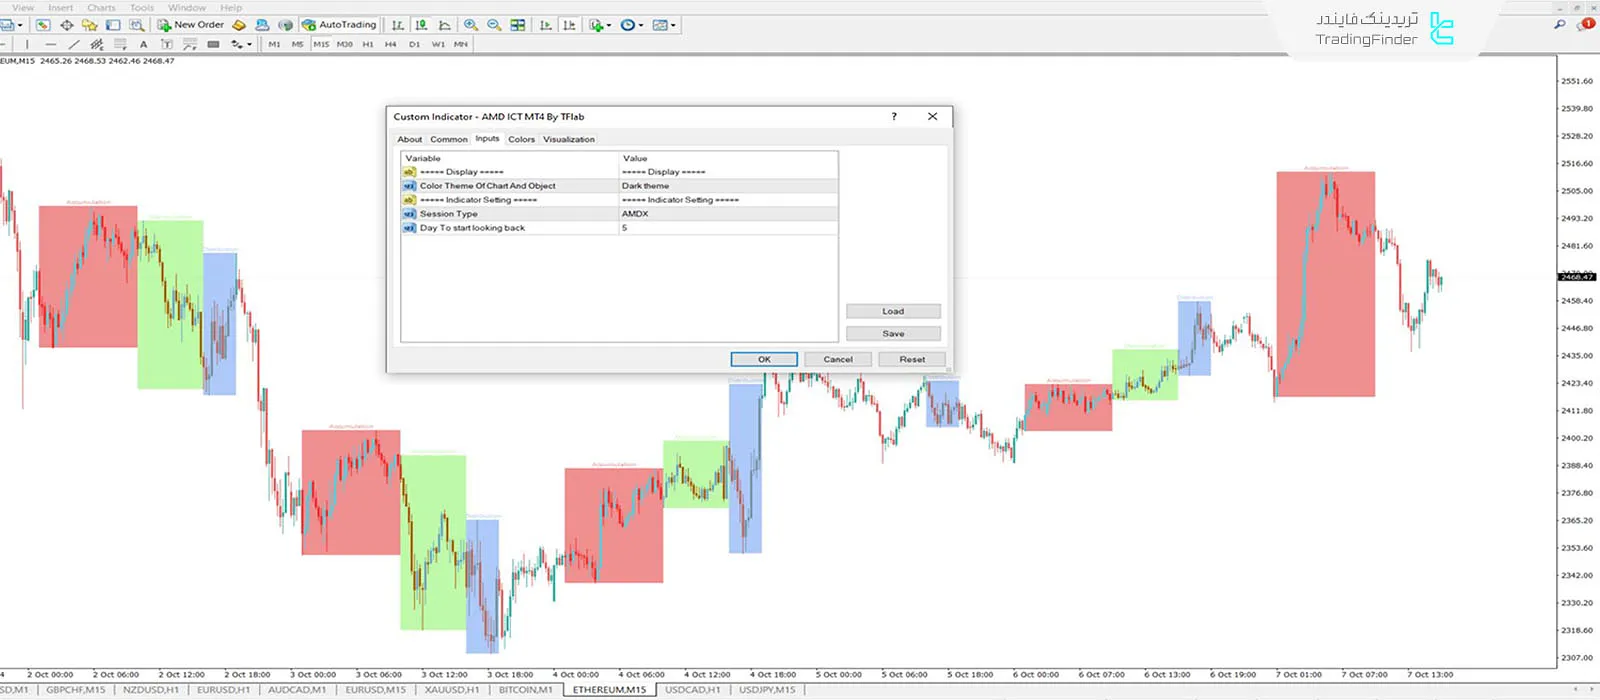Open the Colors tab in dialog
This screenshot has width=1600, height=700.
pos(521,139)
